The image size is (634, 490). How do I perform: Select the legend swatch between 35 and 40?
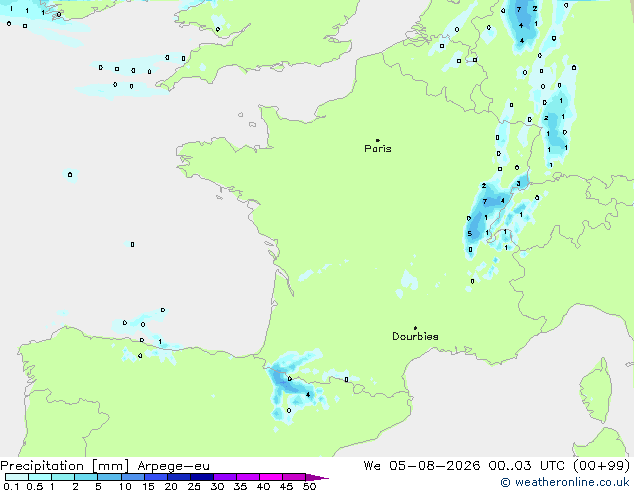click(x=248, y=477)
